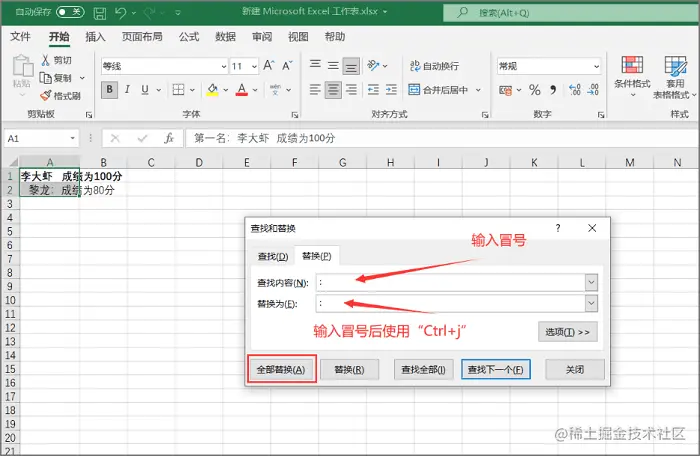Switch to the 审阅 ribbon tab
Screen dimensions: 700x456
point(262,37)
